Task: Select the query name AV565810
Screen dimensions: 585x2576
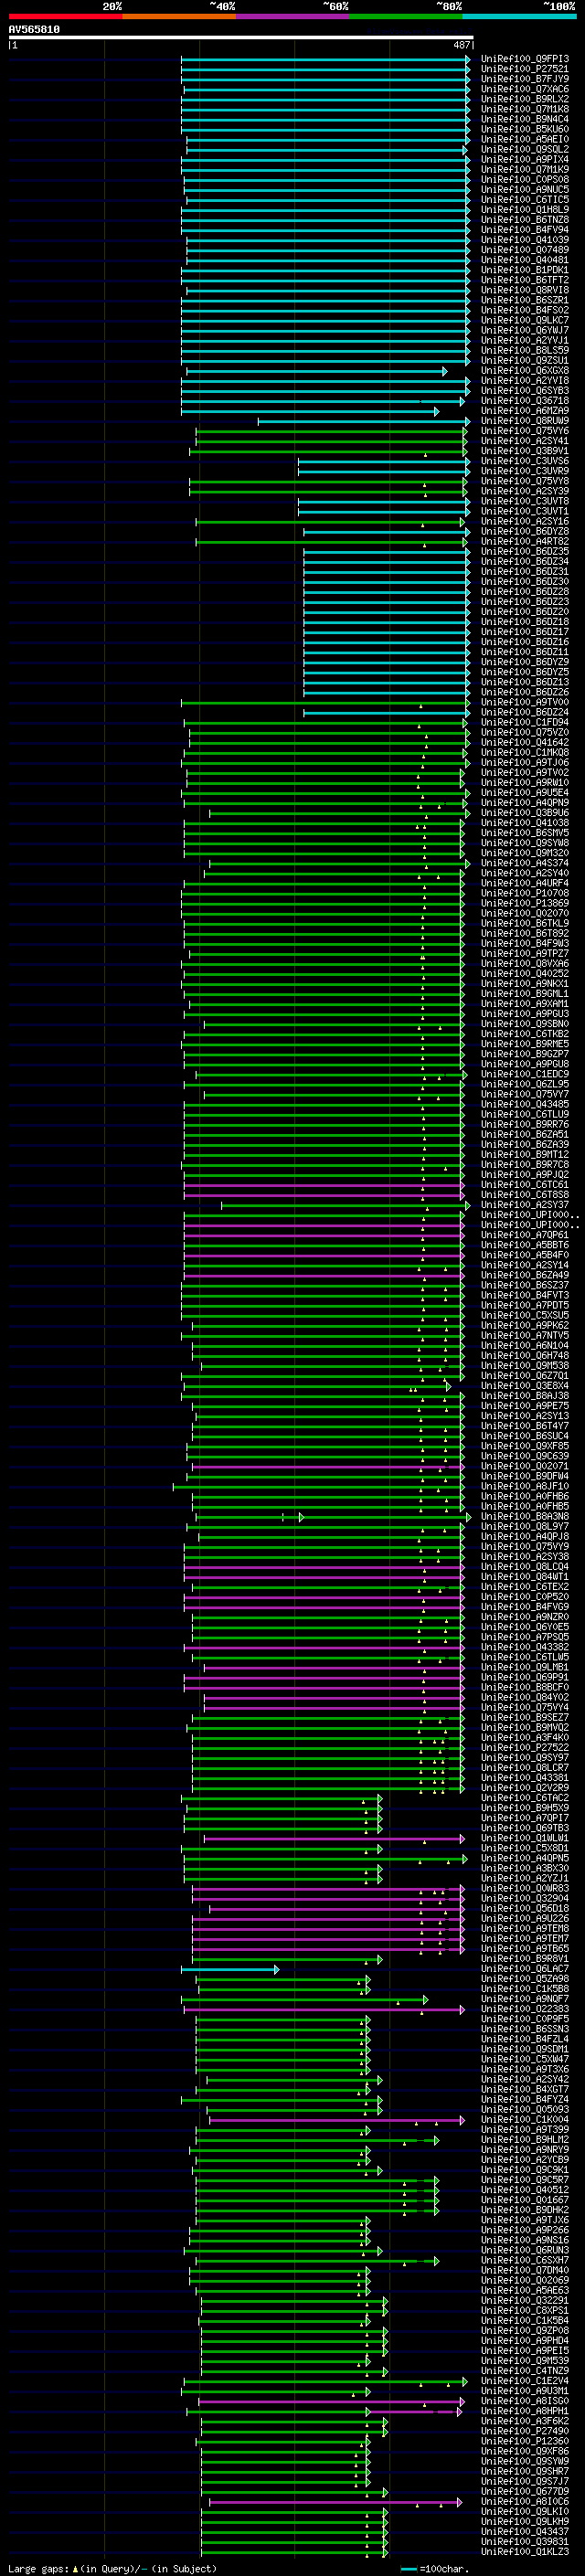Action: coord(34,30)
